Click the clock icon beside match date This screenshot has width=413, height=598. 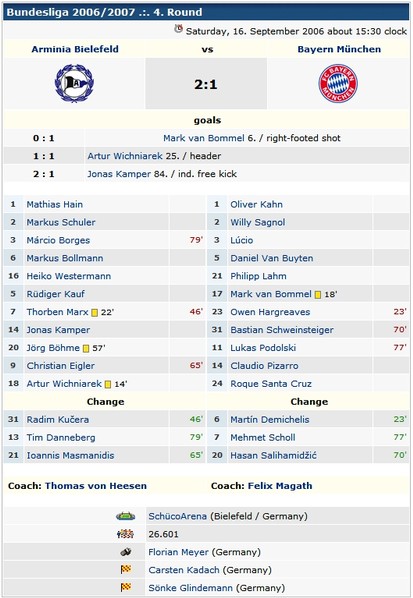pos(178,29)
